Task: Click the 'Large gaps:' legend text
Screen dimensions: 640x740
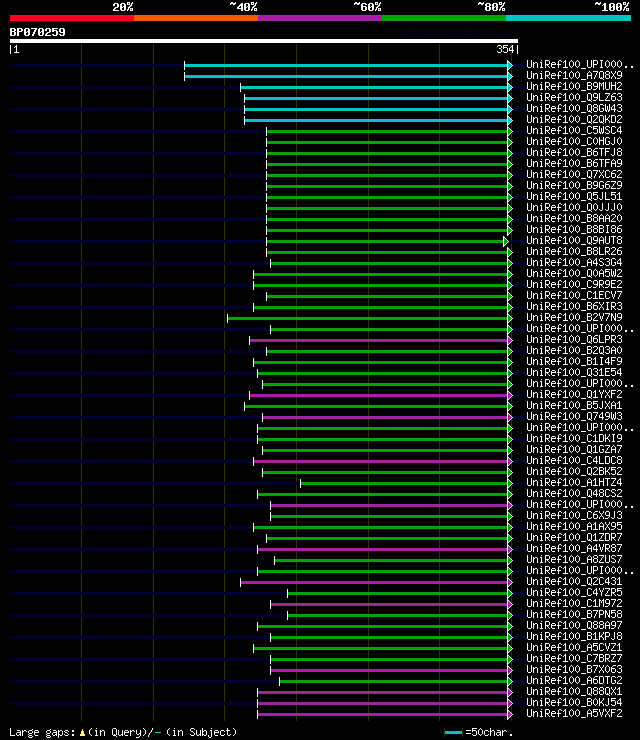Action: coord(42,732)
